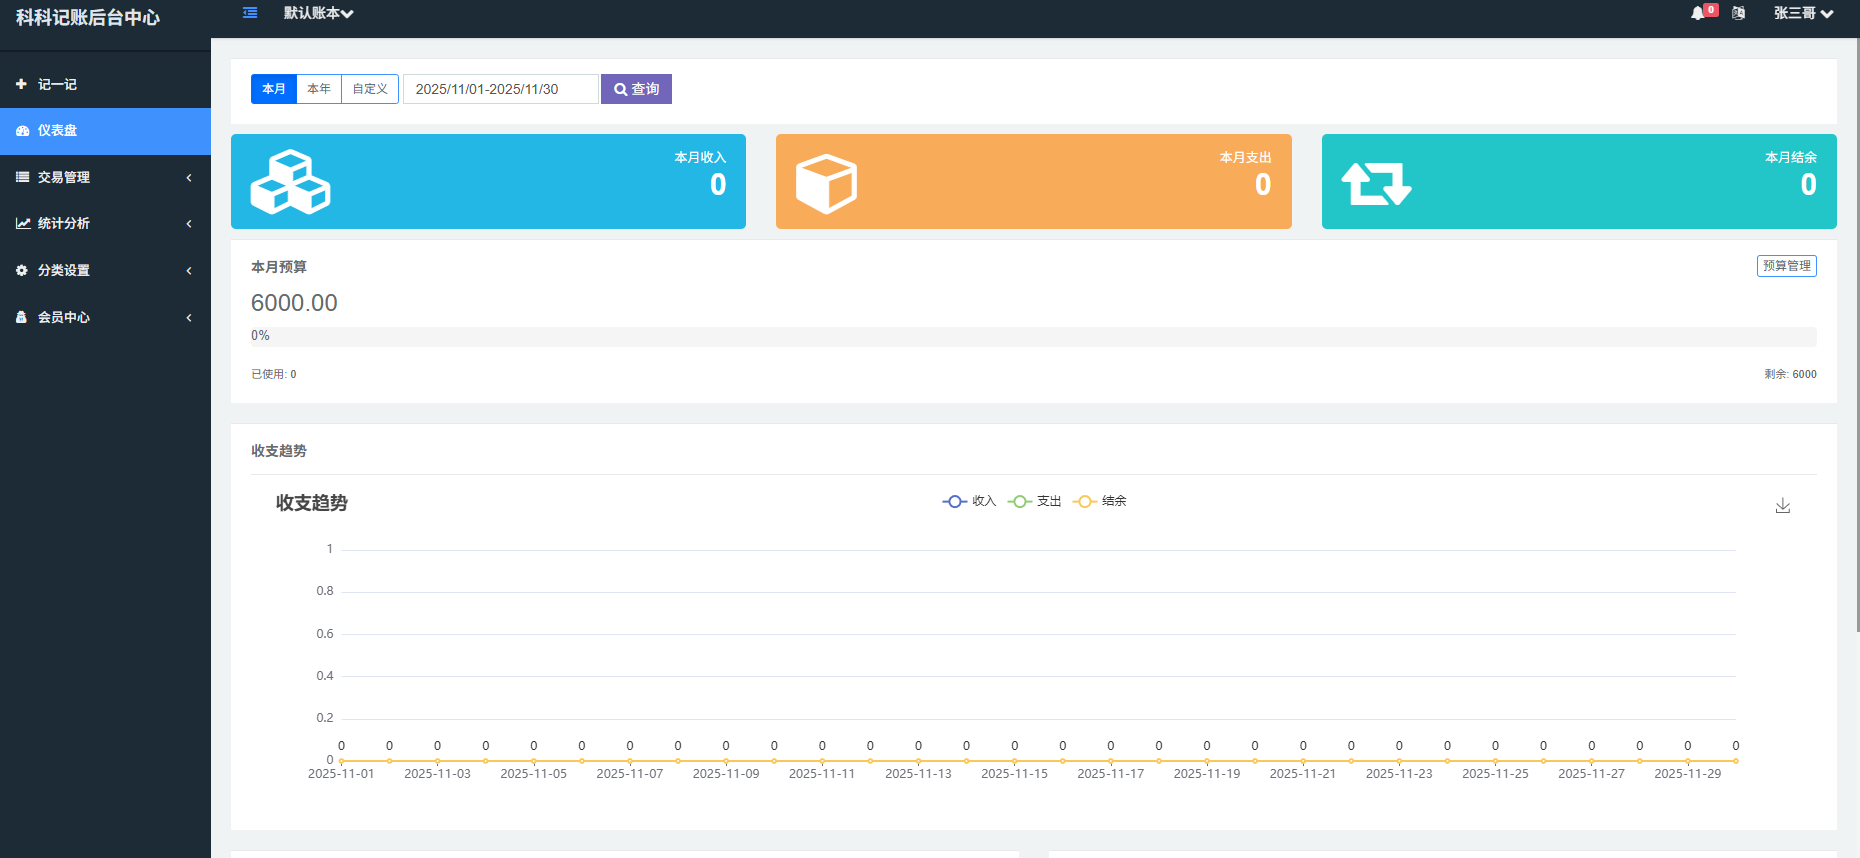
Task: Click the list icon beside 交易管理
Action: (22, 177)
